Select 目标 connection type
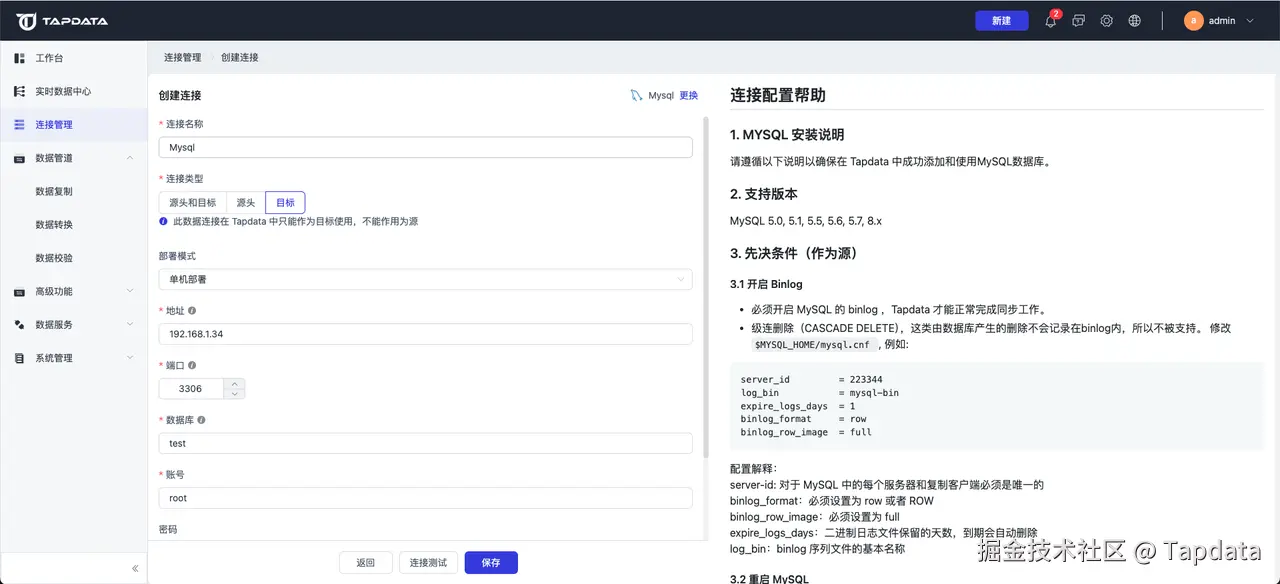1280x584 pixels. pyautogui.click(x=285, y=202)
